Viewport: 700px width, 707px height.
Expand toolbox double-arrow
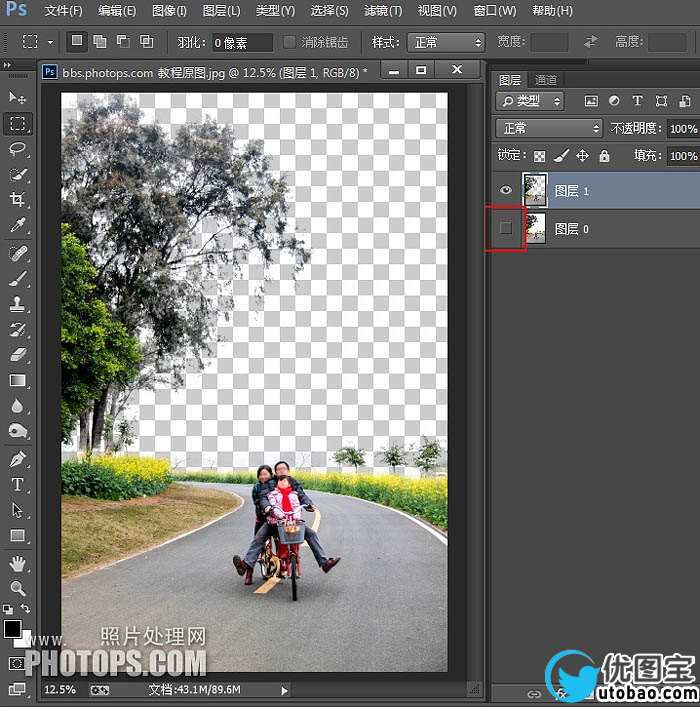click(7, 65)
